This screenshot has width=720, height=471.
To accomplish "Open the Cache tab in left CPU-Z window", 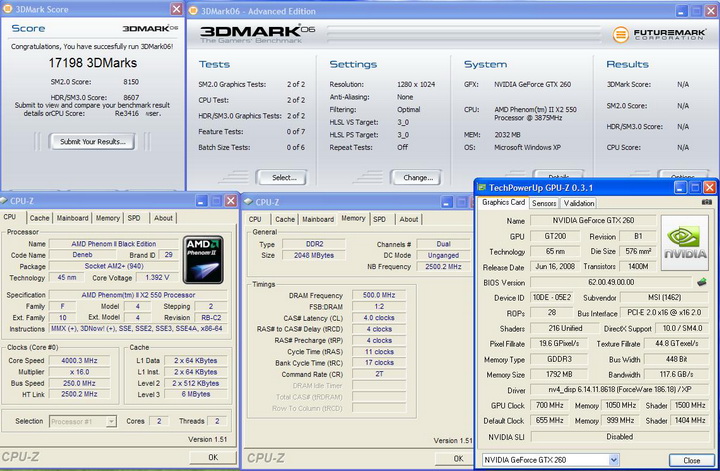I will 39,218.
